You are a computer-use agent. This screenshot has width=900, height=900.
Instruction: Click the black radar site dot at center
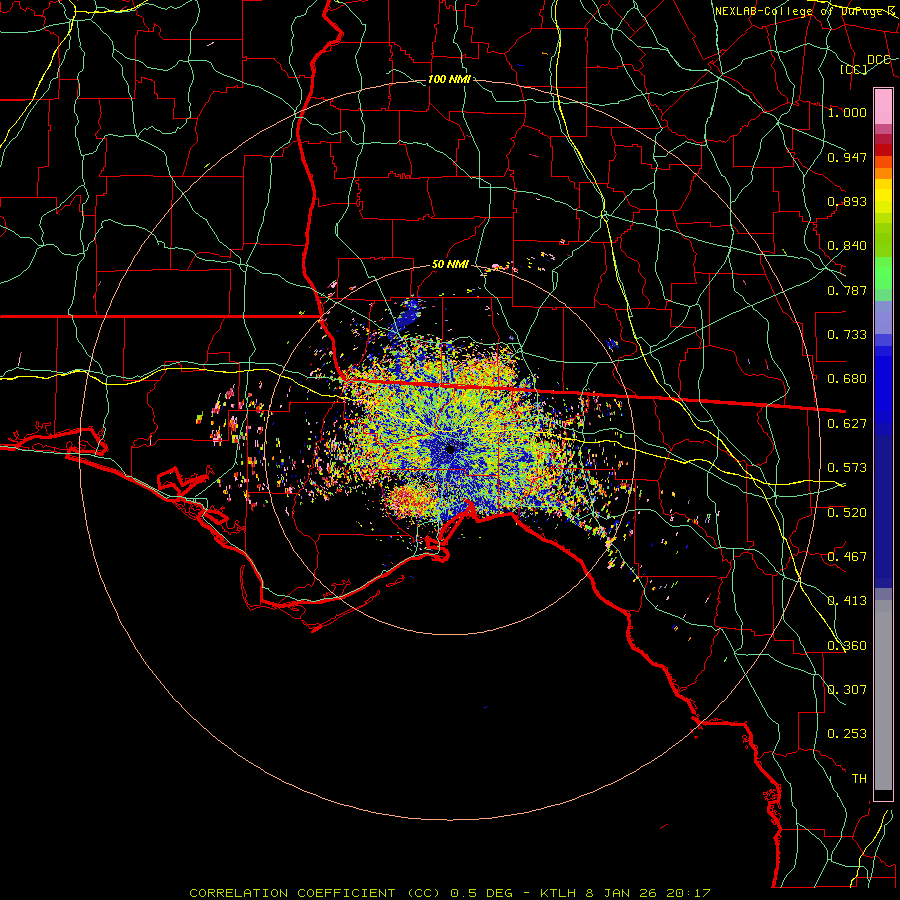(451, 449)
